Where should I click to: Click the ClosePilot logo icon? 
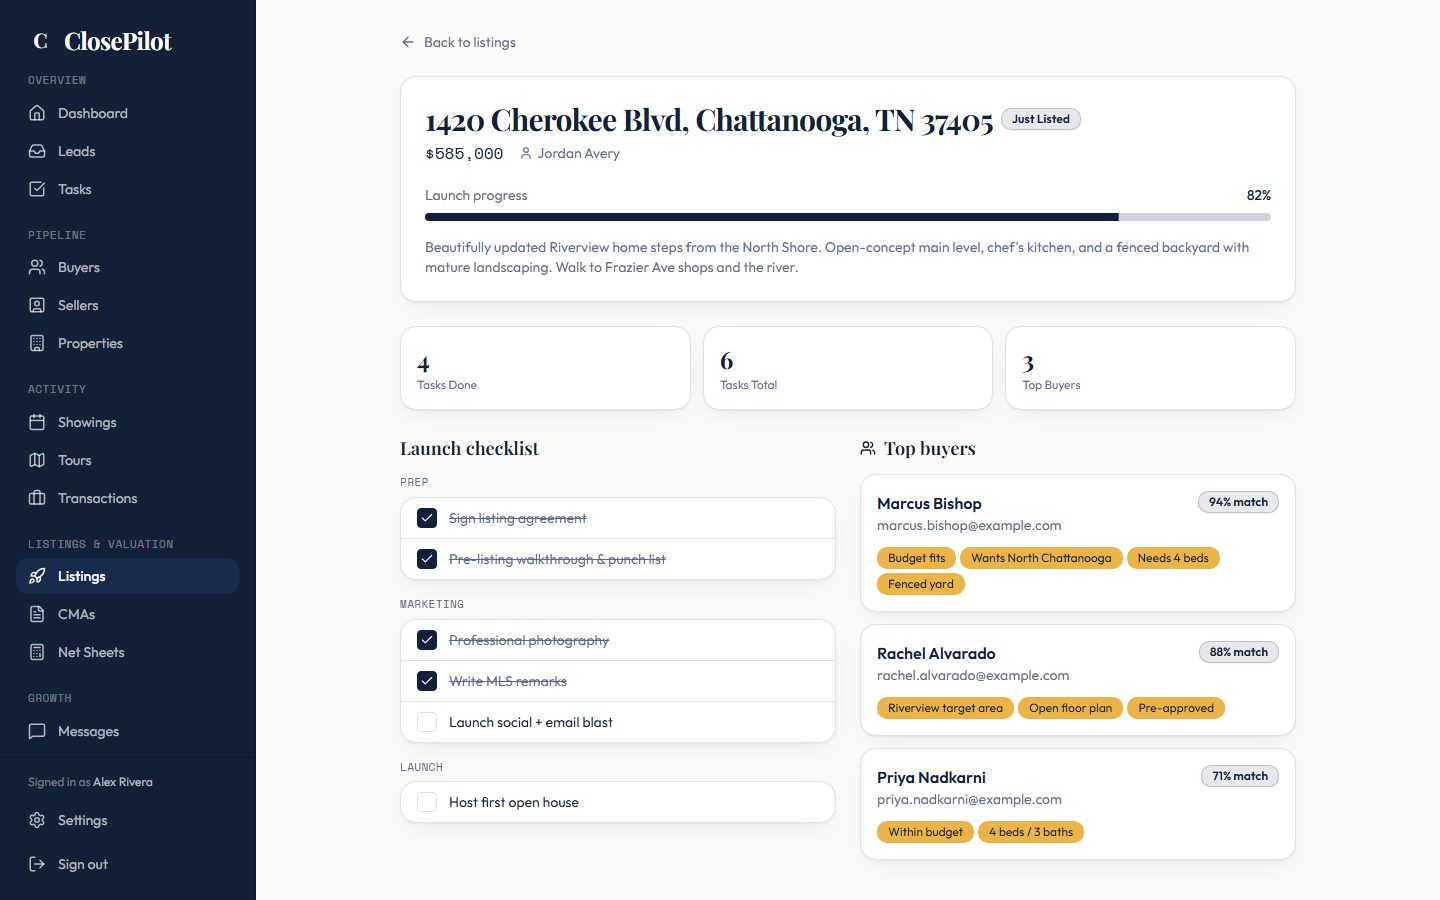(40, 41)
